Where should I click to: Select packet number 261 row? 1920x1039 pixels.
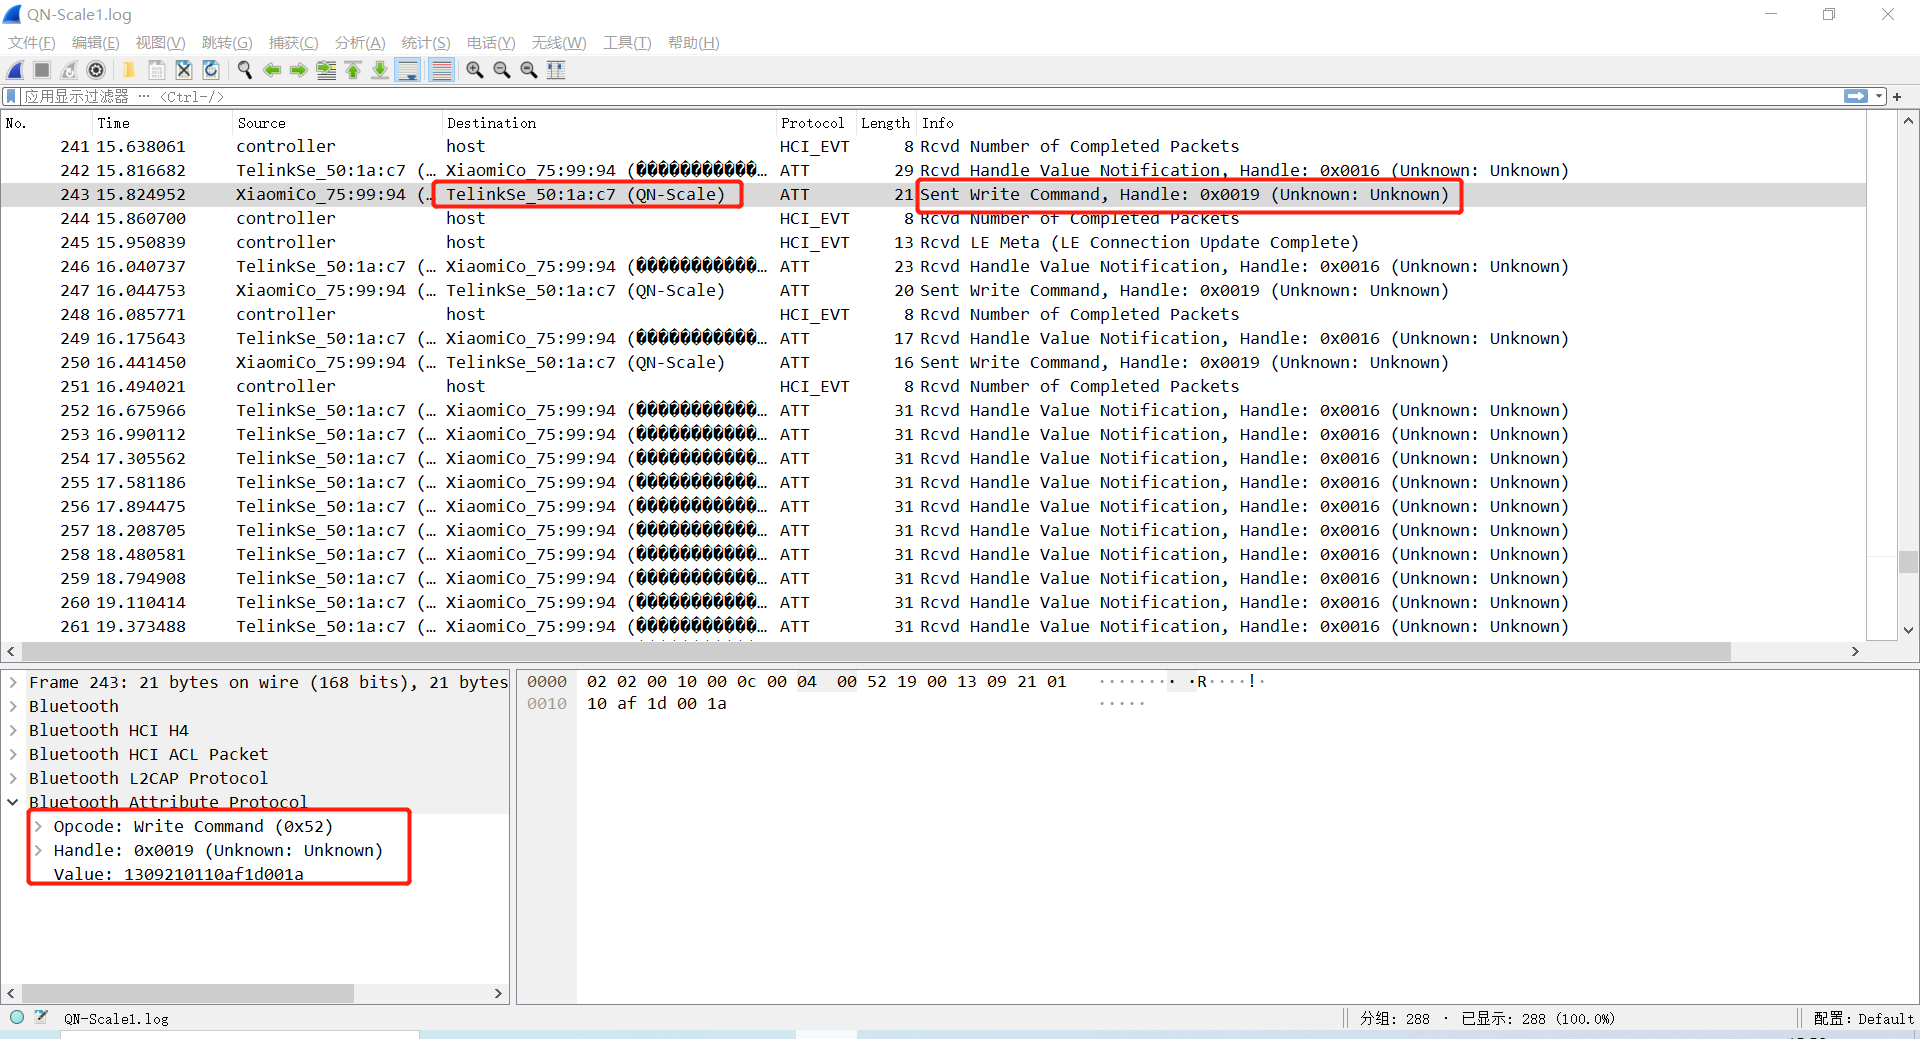pos(933,626)
